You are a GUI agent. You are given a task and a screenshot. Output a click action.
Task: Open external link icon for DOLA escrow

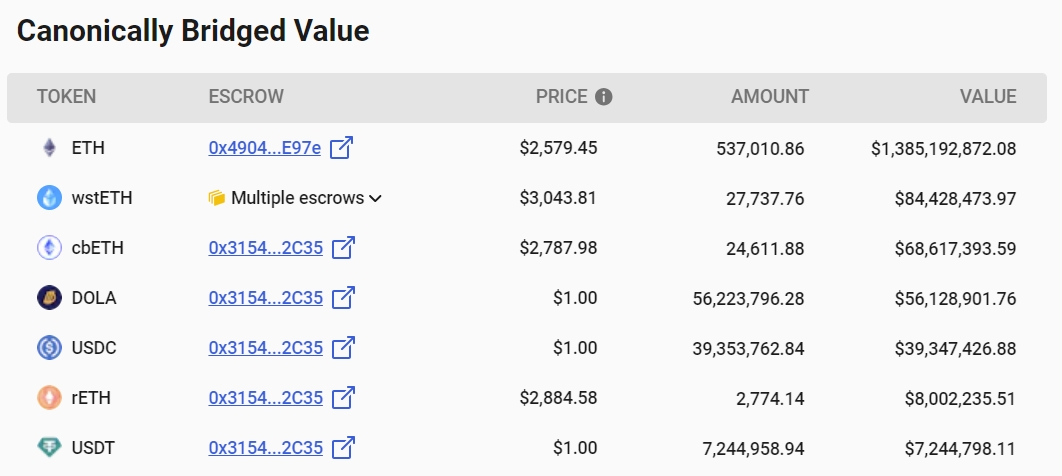(x=343, y=297)
